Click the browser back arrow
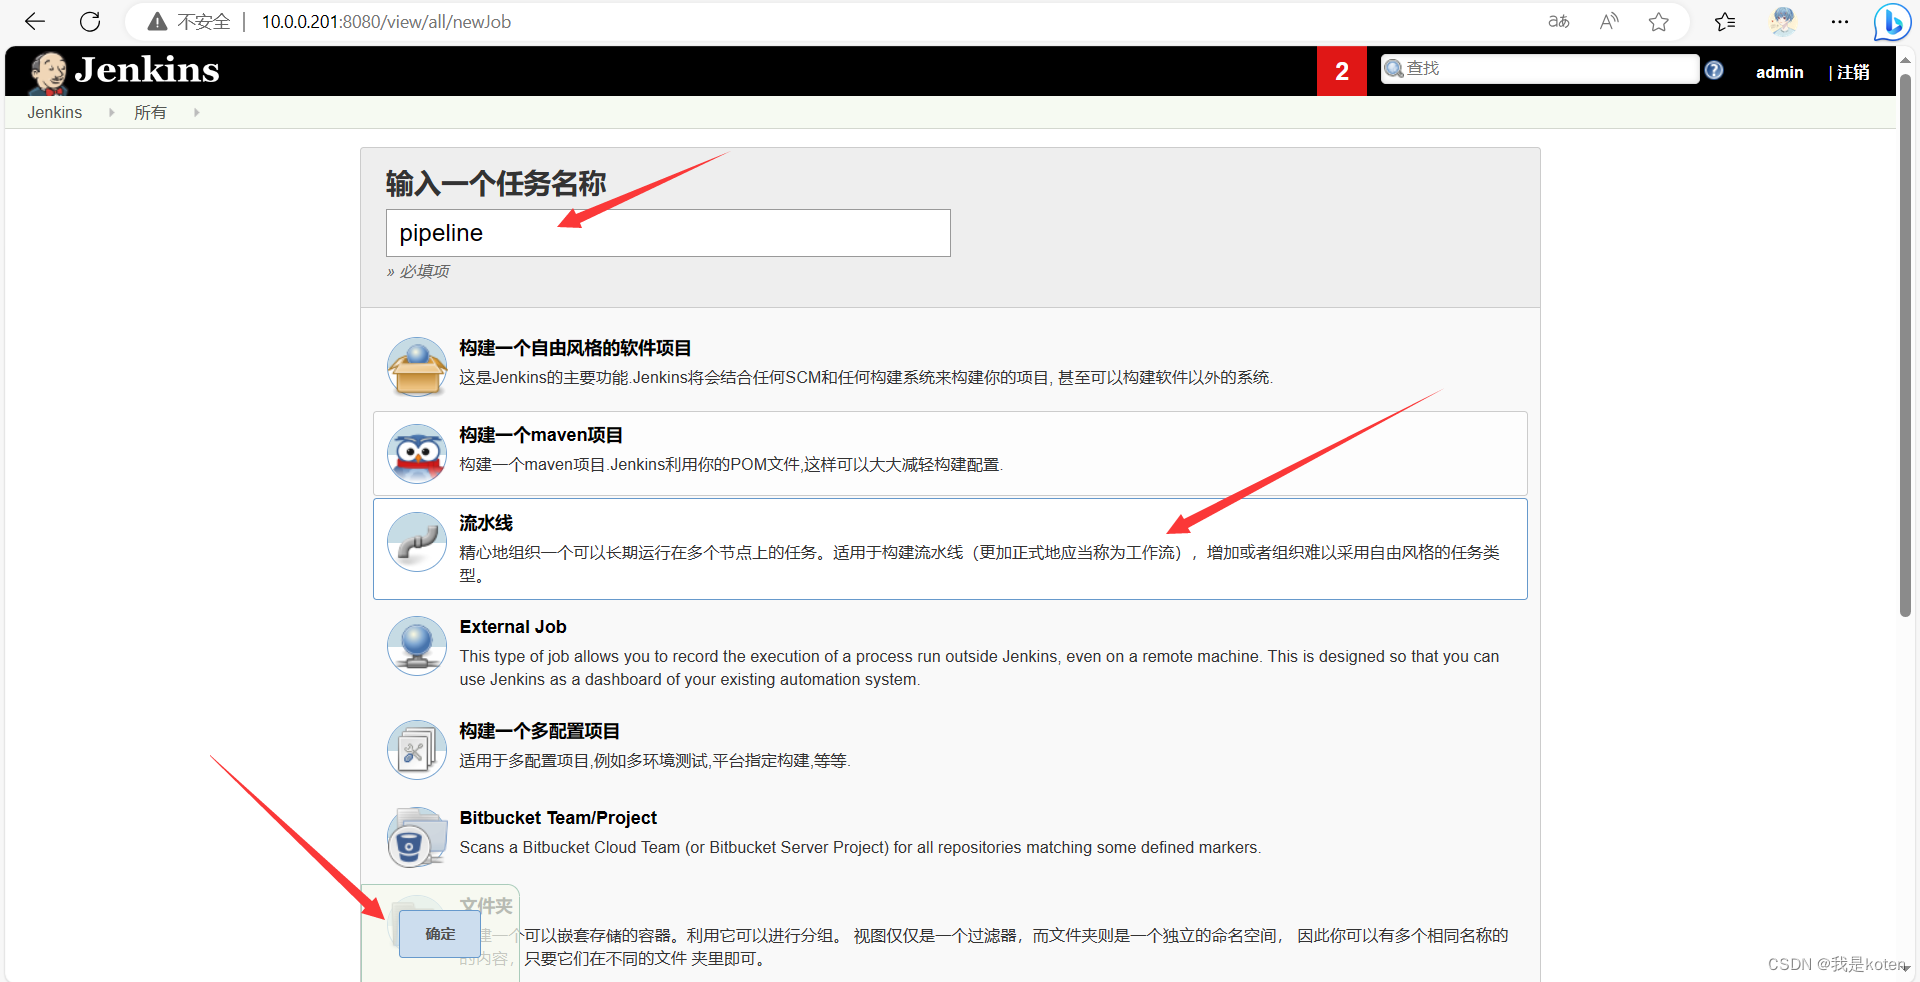1920x982 pixels. click(35, 21)
